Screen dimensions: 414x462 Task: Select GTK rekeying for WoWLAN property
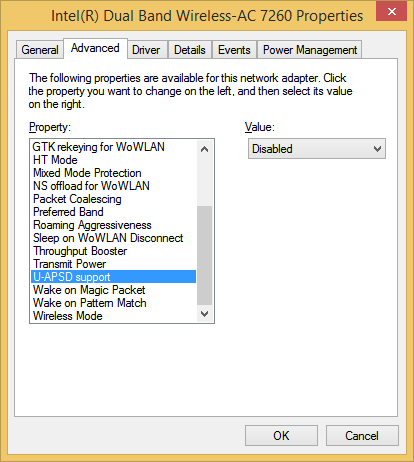click(113, 147)
